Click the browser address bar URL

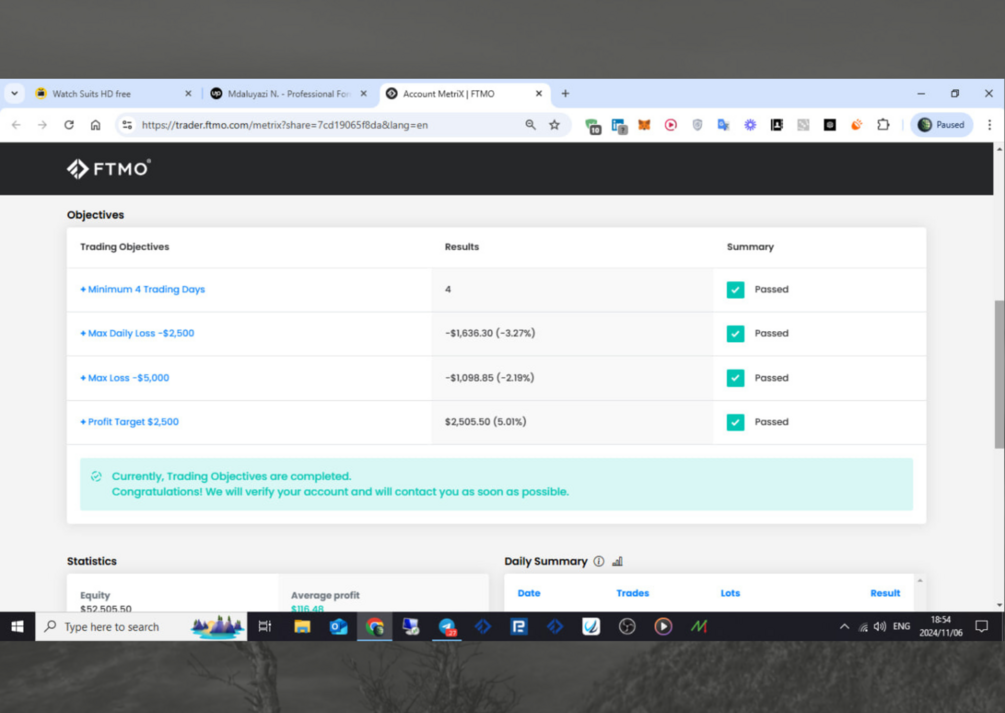pos(285,125)
